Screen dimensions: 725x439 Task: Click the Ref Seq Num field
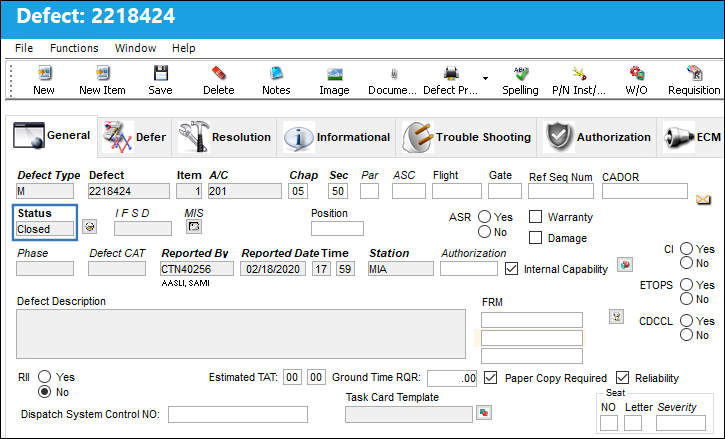click(561, 191)
